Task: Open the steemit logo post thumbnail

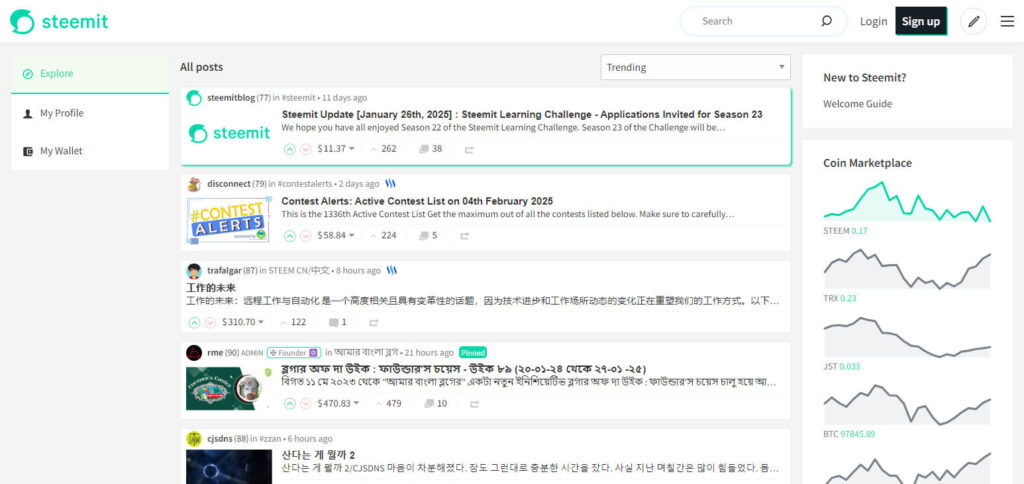Action: tap(229, 133)
